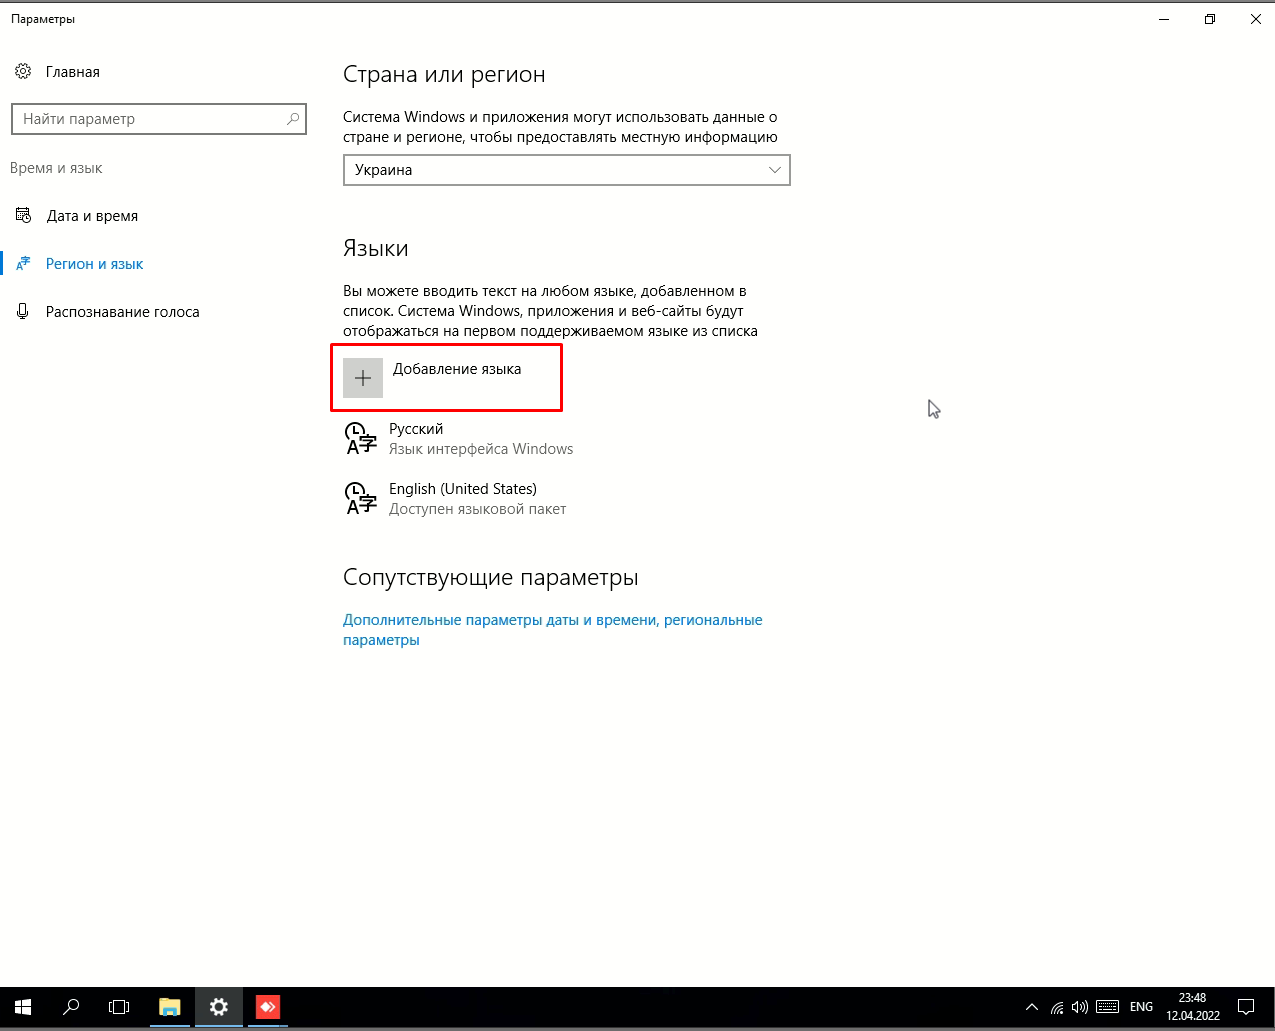This screenshot has height=1031, width=1275.
Task: Open Дата и время settings page
Action: (x=92, y=216)
